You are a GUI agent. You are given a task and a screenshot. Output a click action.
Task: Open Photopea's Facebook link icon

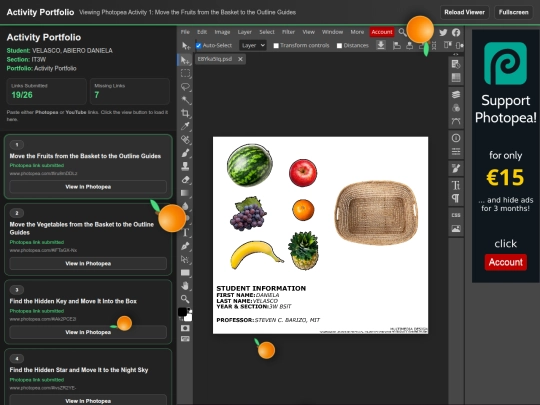click(x=456, y=32)
